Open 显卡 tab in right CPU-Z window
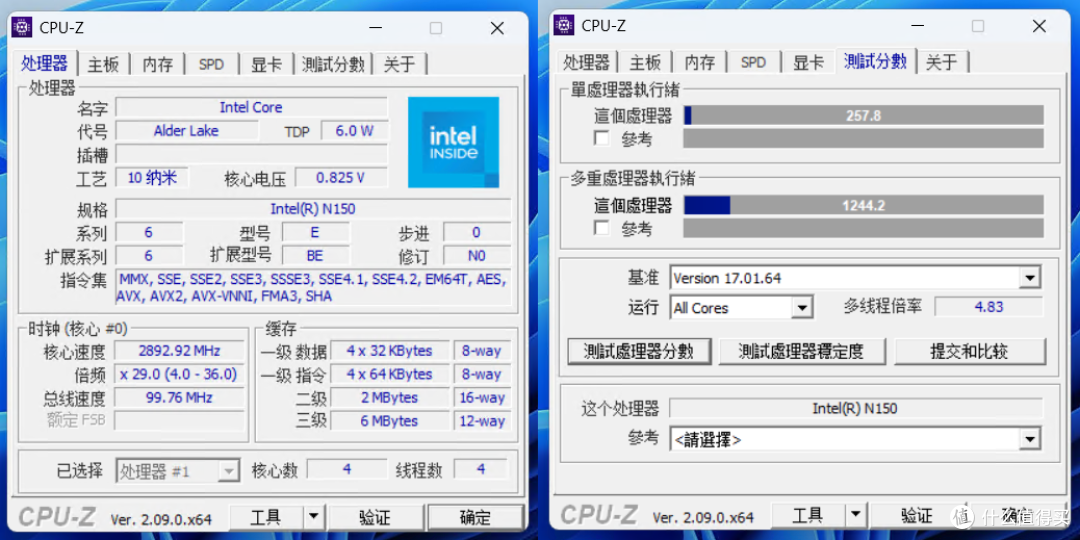 point(808,63)
